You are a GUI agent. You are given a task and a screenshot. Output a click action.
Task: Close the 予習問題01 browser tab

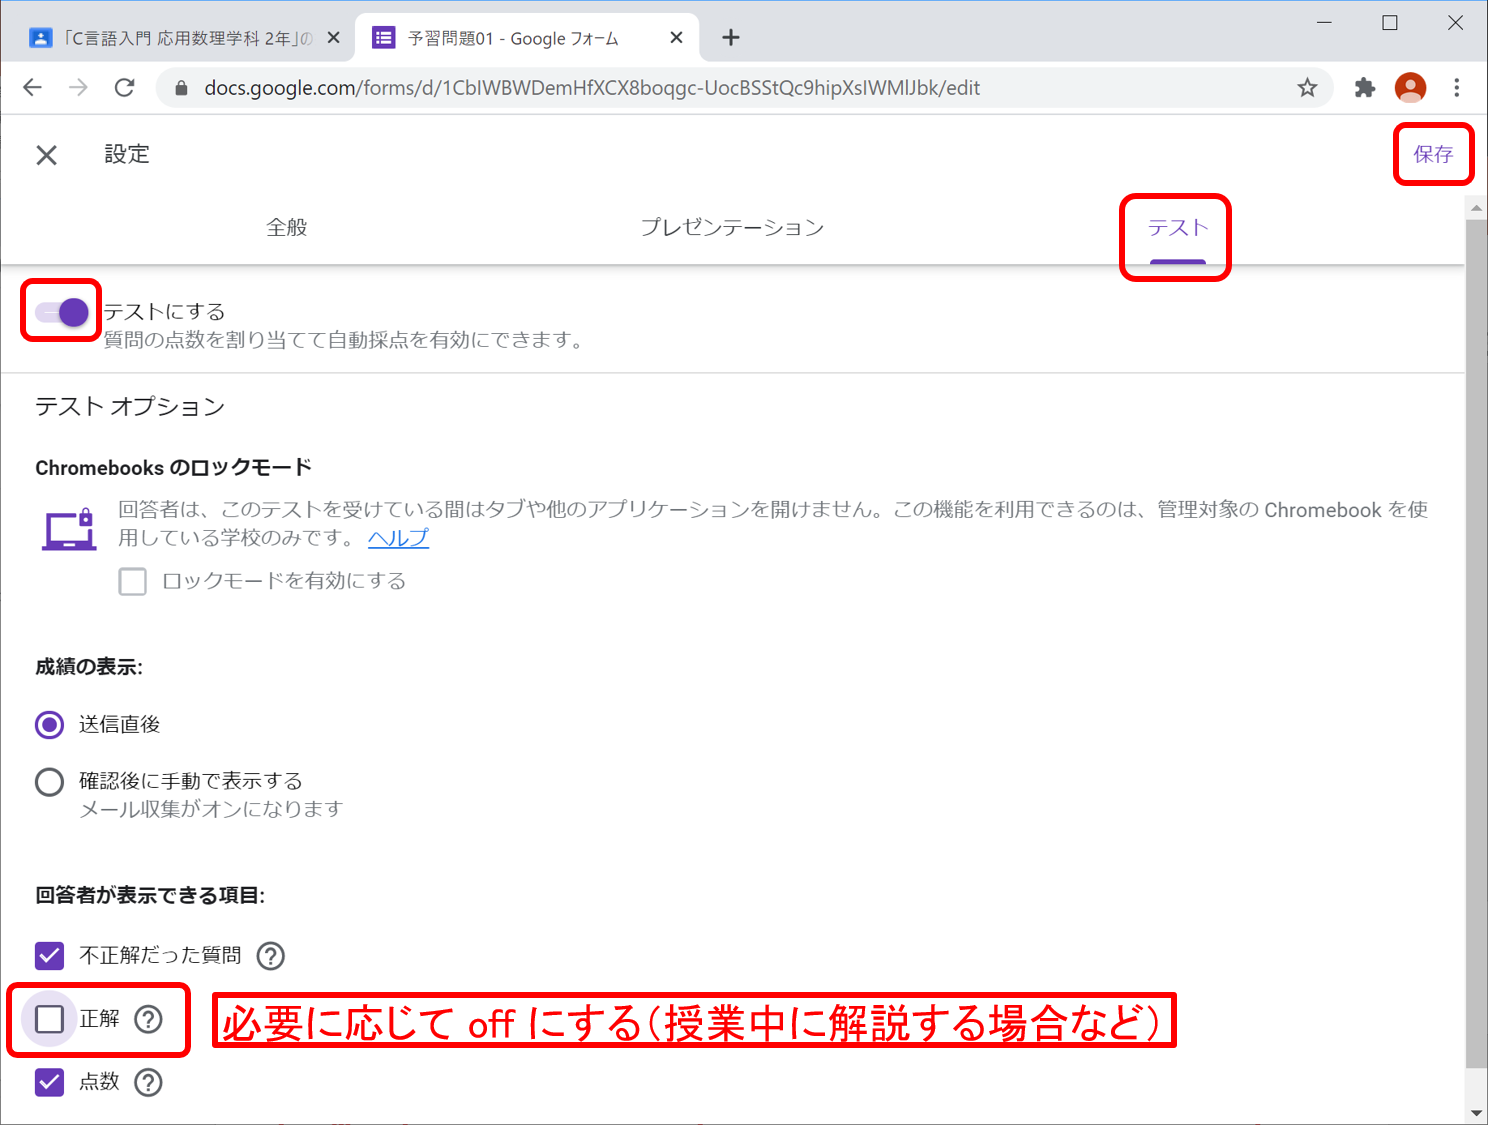[676, 38]
